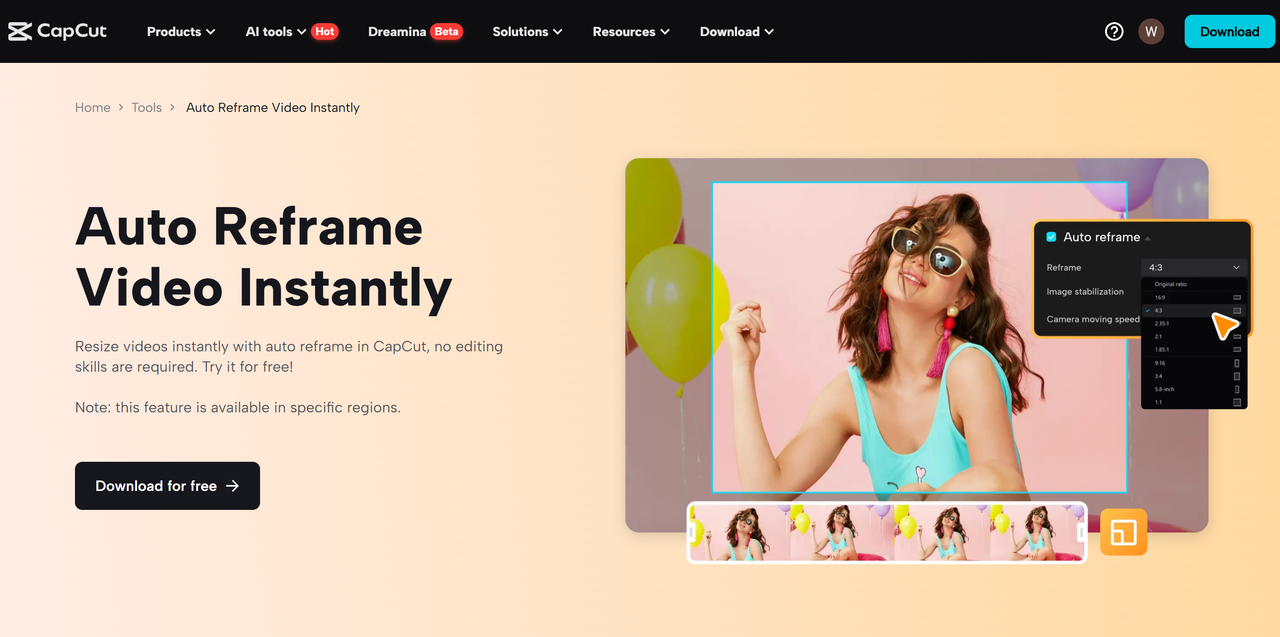Viewport: 1280px width, 637px height.
Task: Click the CapCut logo
Action: click(57, 31)
